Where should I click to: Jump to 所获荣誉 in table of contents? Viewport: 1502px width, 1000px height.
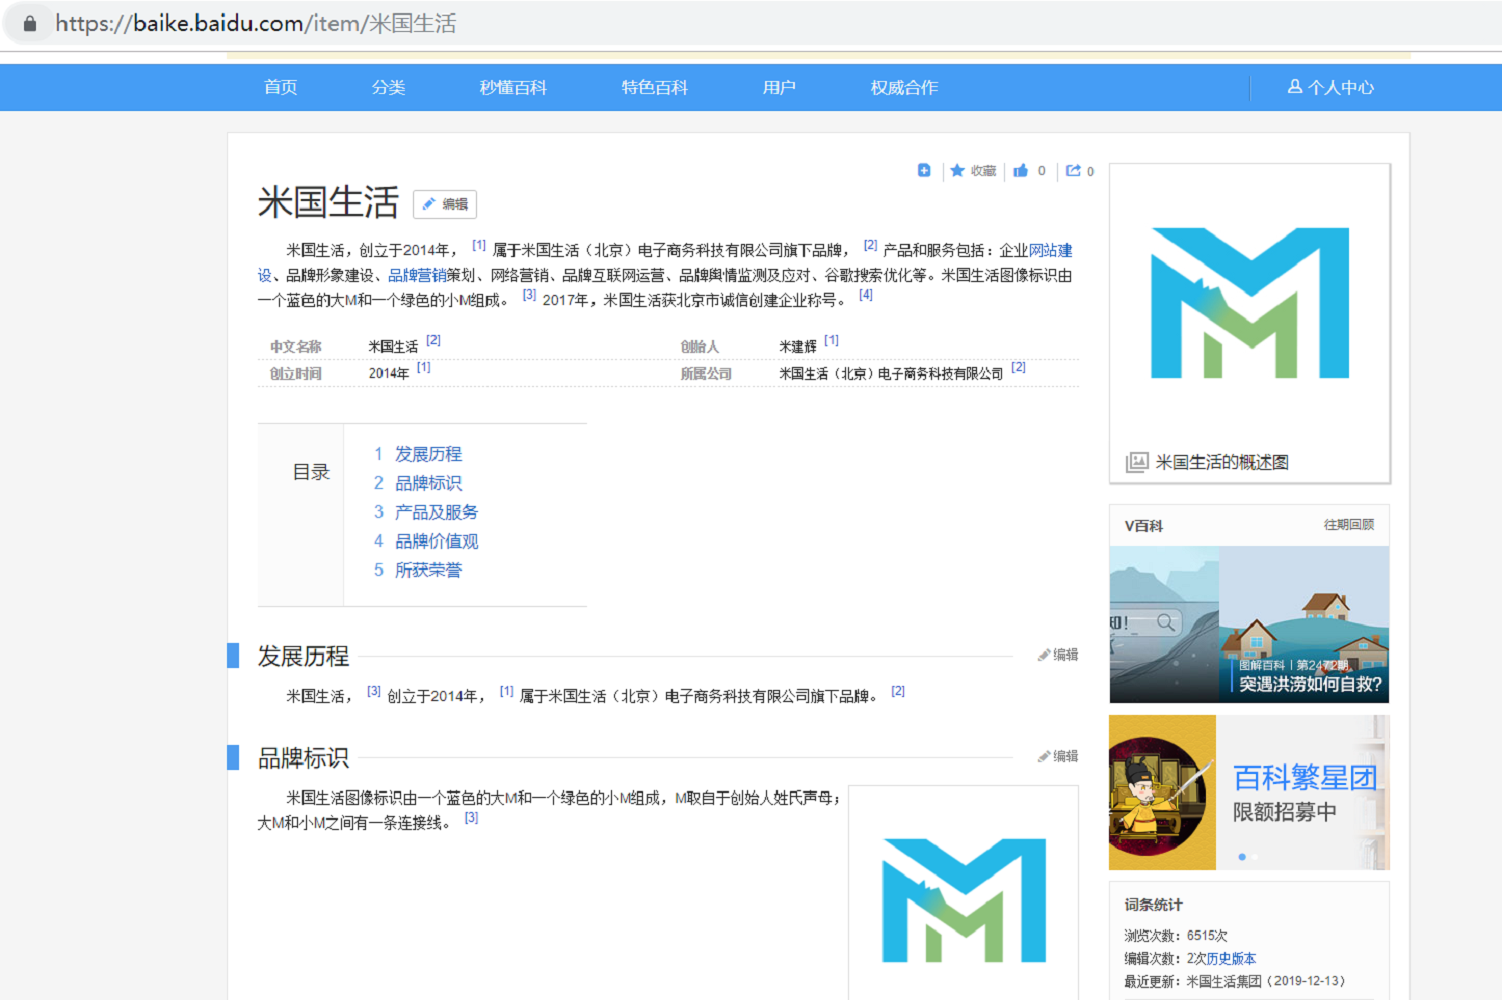(428, 570)
